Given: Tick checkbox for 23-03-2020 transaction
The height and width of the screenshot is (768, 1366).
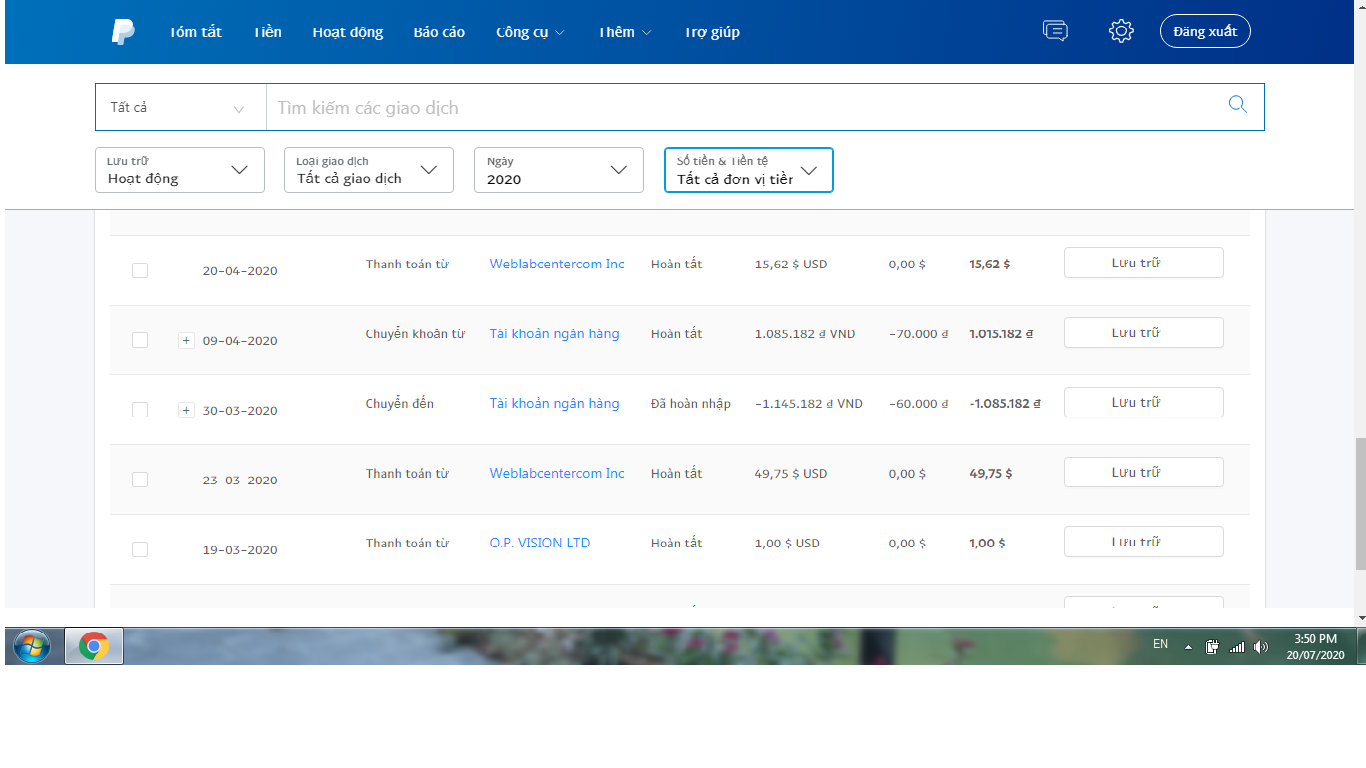Looking at the screenshot, I should tap(140, 480).
